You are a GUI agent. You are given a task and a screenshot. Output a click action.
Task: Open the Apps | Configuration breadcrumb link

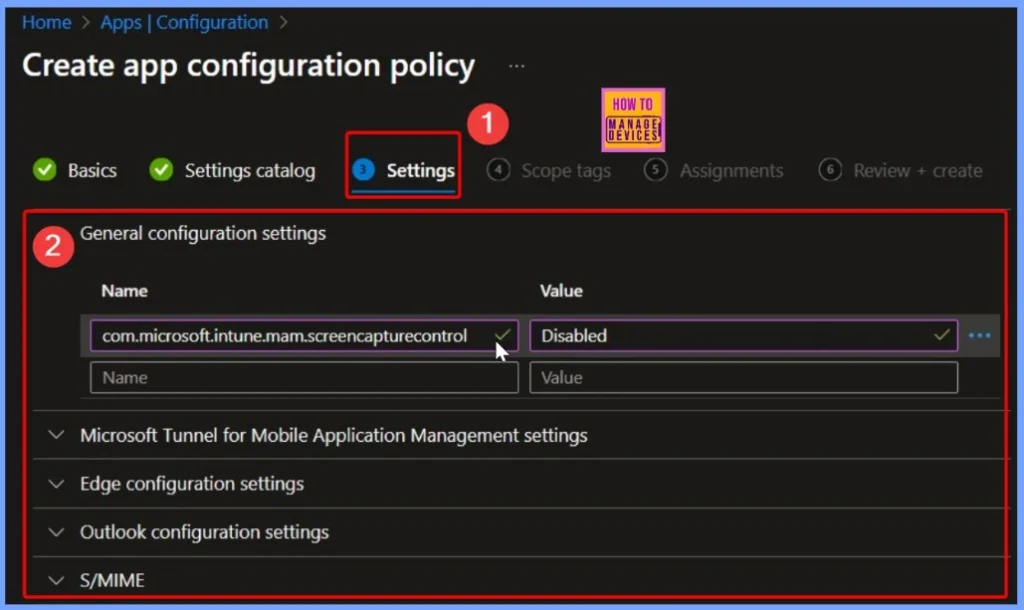coord(184,22)
